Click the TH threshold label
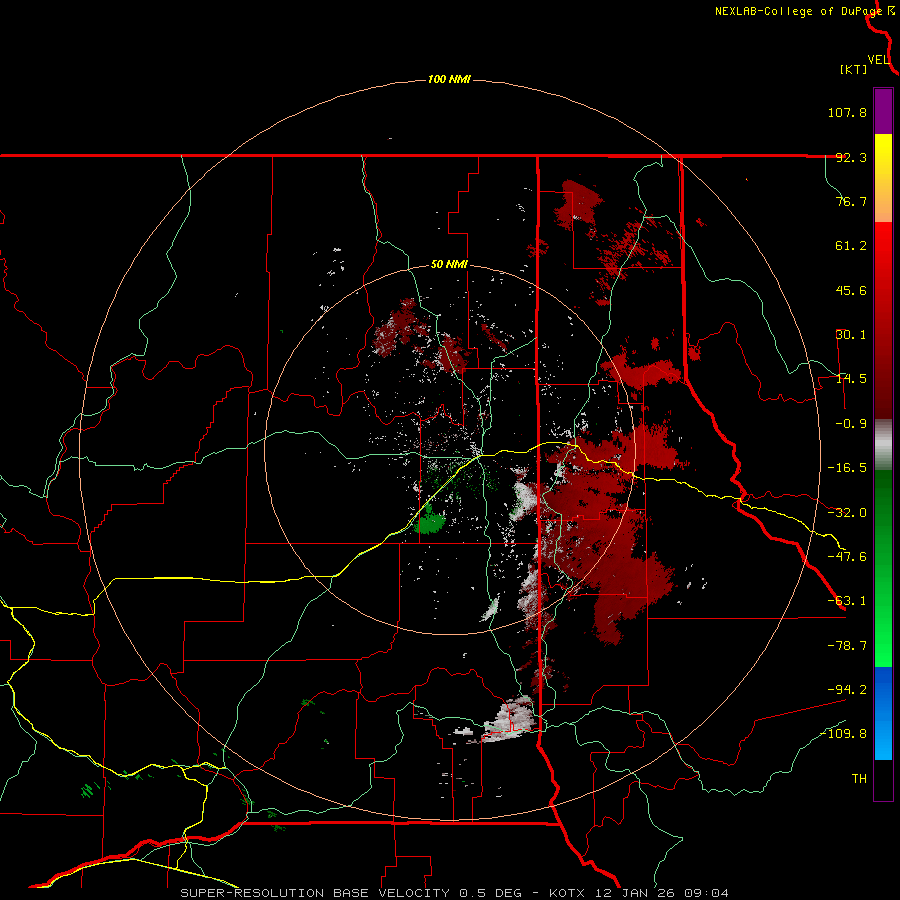900x900 pixels. [859, 778]
